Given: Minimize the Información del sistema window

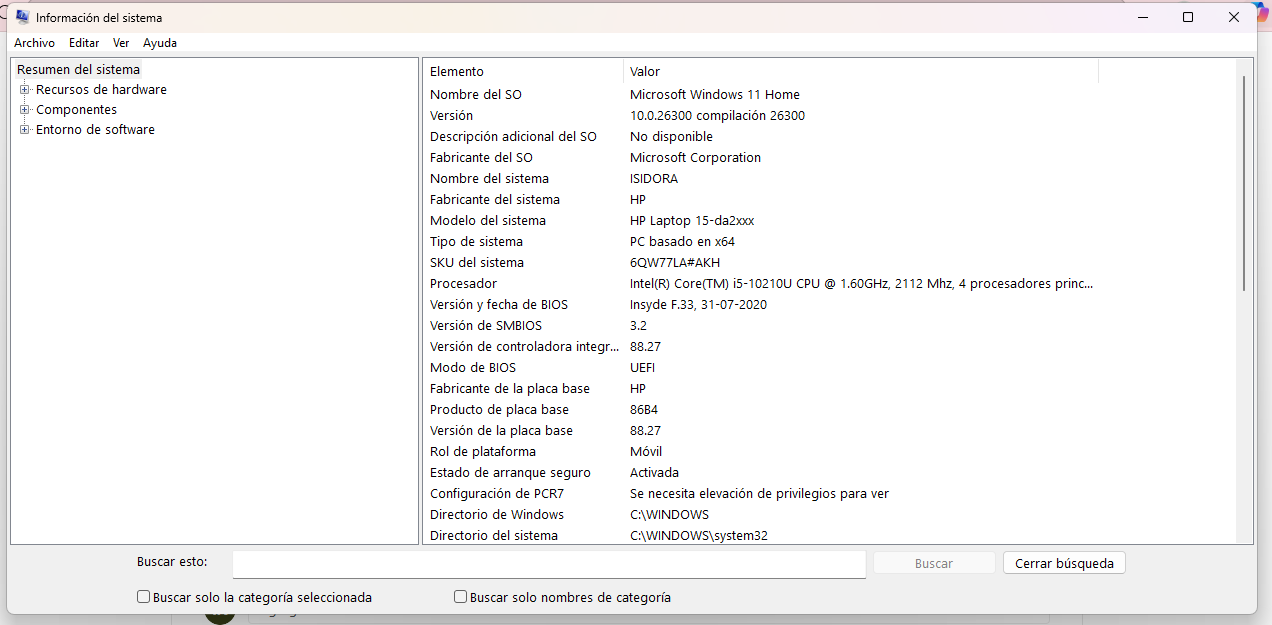Looking at the screenshot, I should 1142,17.
